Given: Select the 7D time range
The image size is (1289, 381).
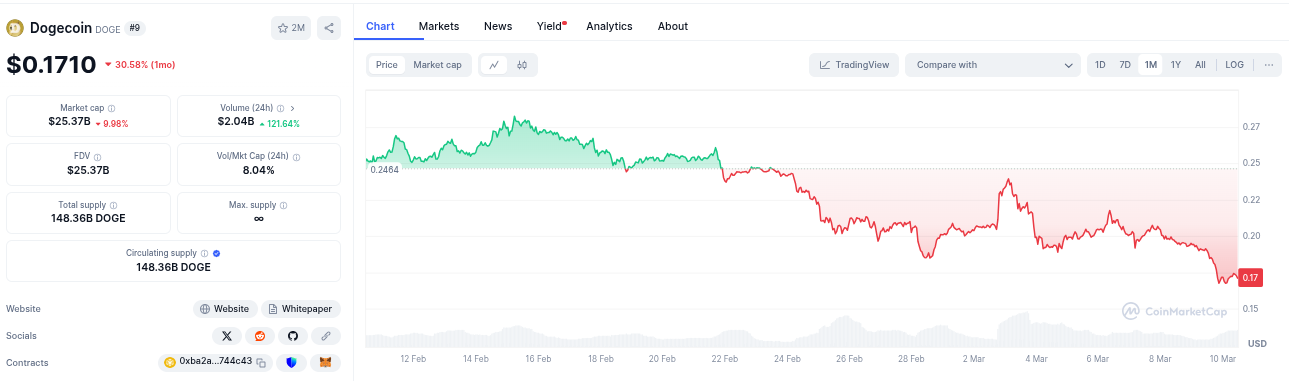Looking at the screenshot, I should coord(1125,65).
